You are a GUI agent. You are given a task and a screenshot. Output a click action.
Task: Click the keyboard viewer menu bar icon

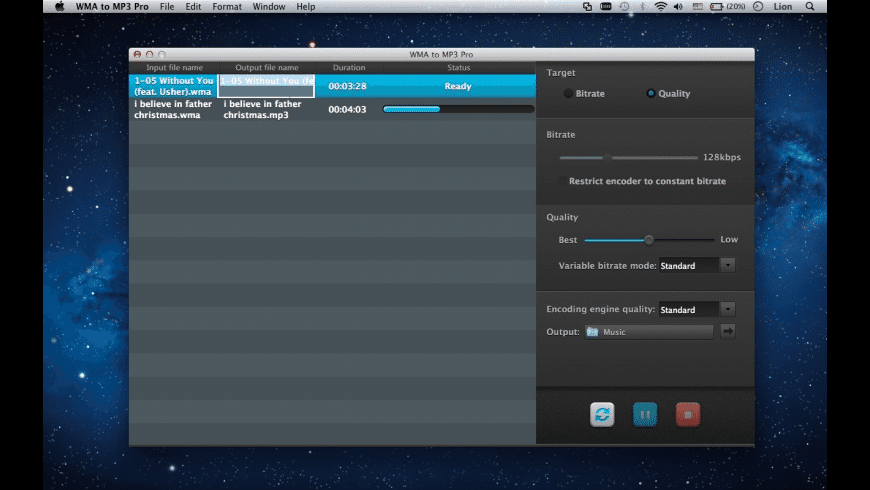[x=606, y=7]
